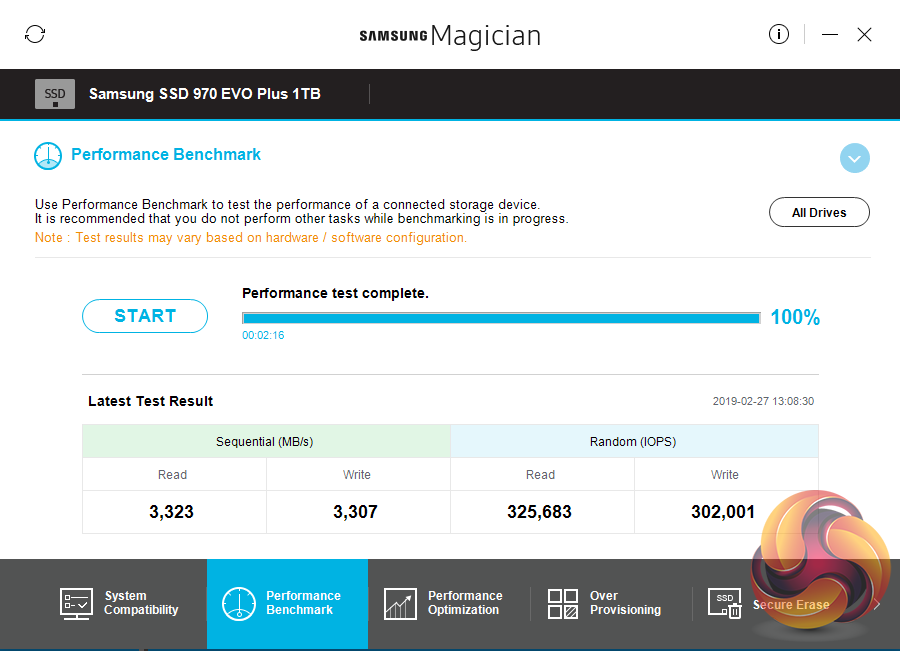Viewport: 901px width, 653px height.
Task: Click the Secure Erase SSD trash icon
Action: 724,603
